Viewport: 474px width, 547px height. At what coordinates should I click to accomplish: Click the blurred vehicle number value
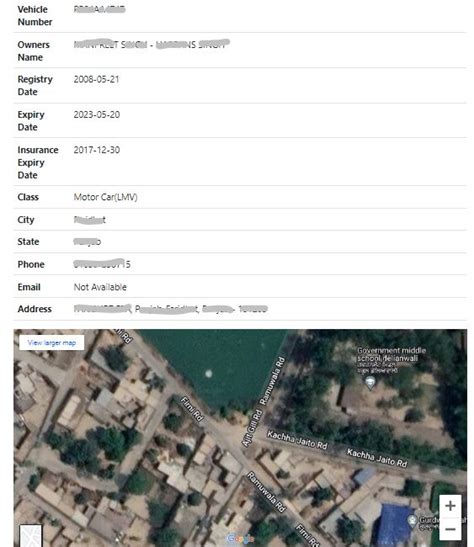[99, 9]
